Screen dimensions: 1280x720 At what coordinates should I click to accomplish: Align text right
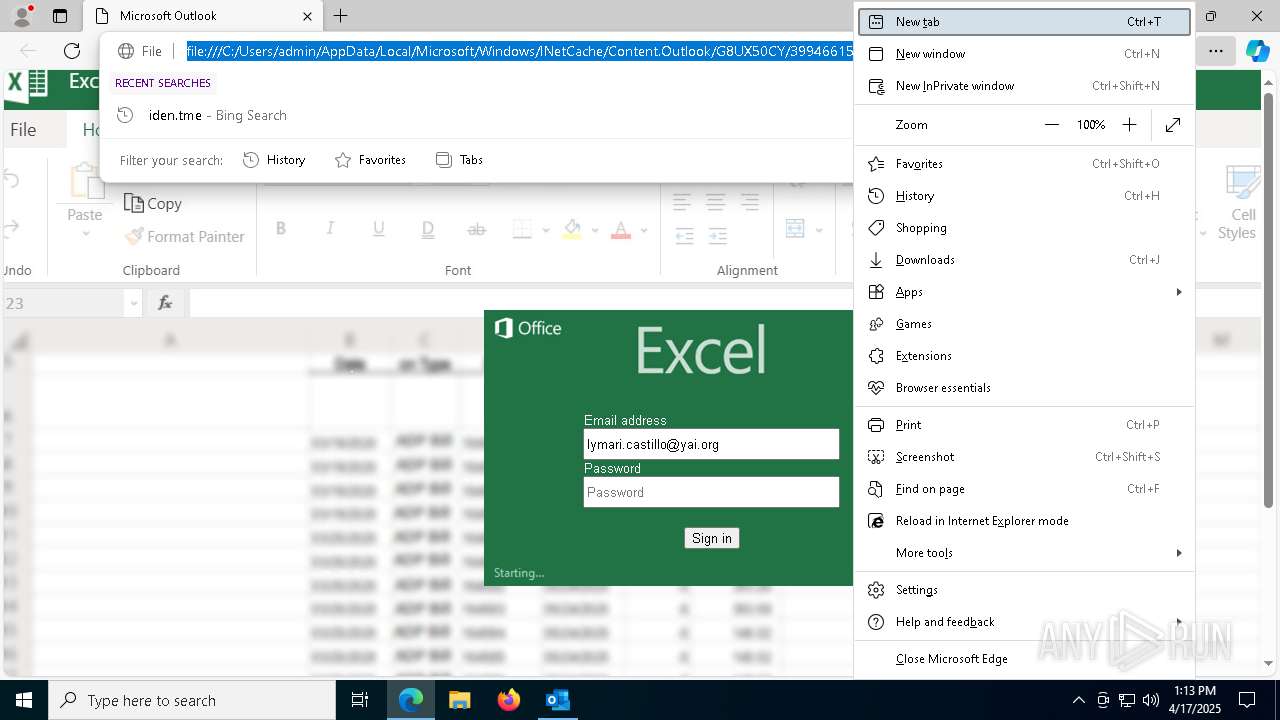pos(750,203)
